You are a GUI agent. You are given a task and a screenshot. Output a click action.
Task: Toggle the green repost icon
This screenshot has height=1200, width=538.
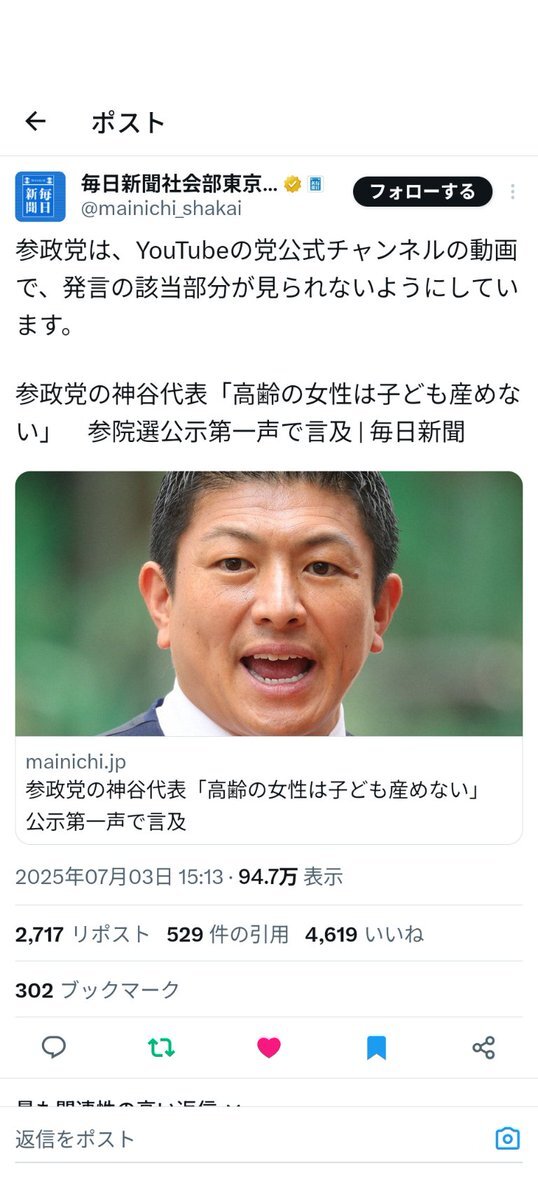161,1047
